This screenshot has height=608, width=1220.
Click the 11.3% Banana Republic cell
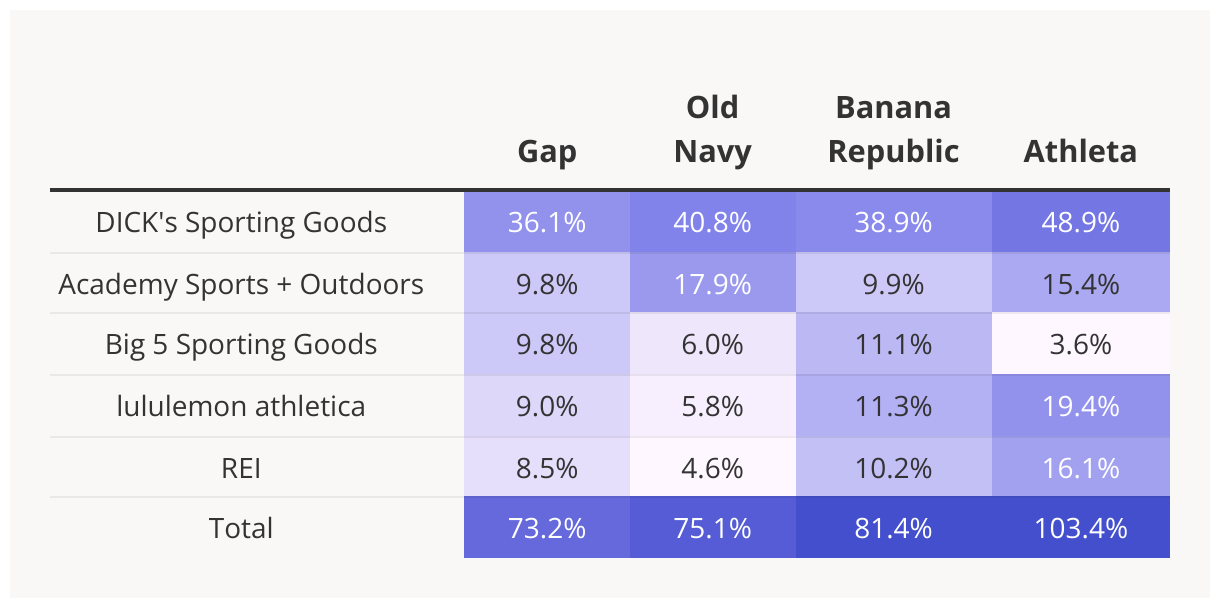(x=894, y=406)
